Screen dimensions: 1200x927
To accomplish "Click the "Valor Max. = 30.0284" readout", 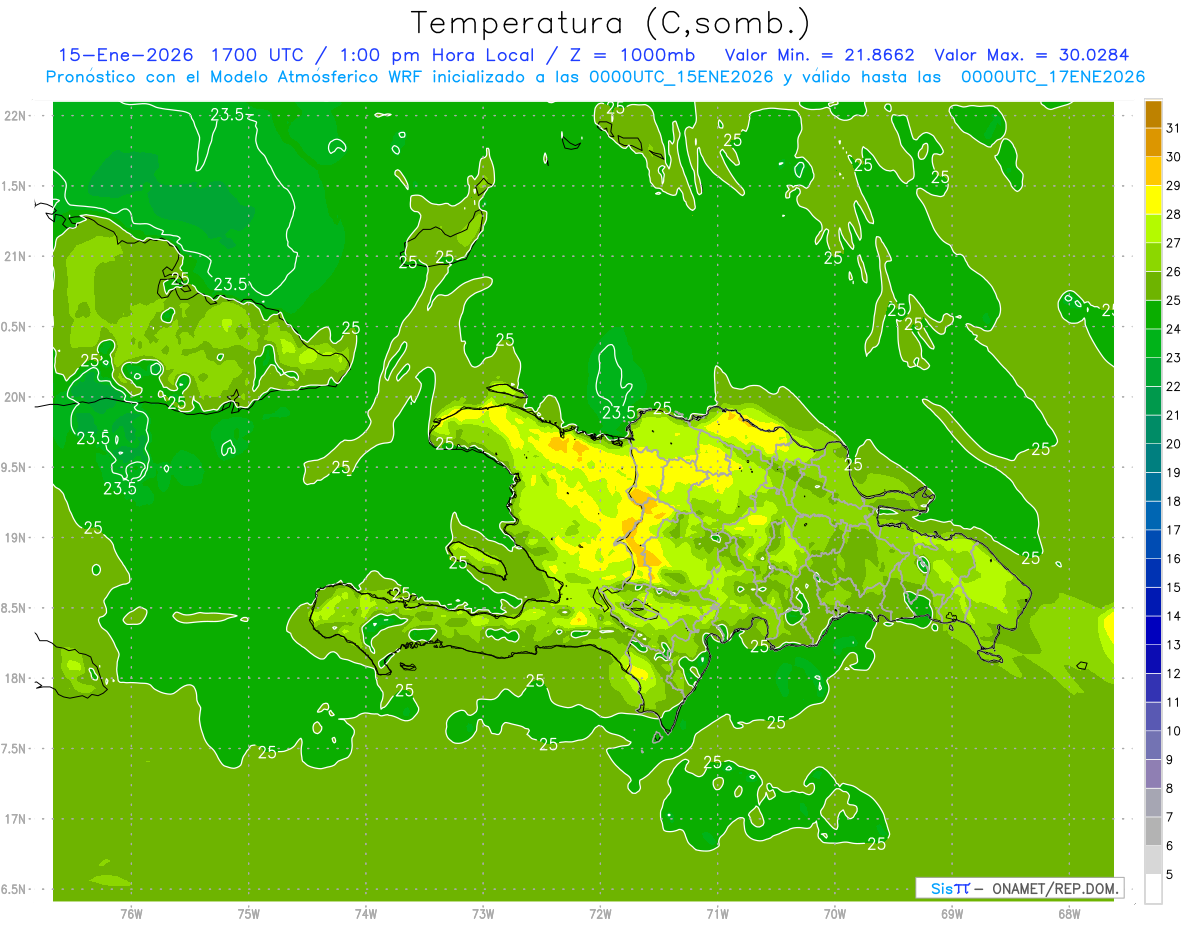I will [1033, 55].
